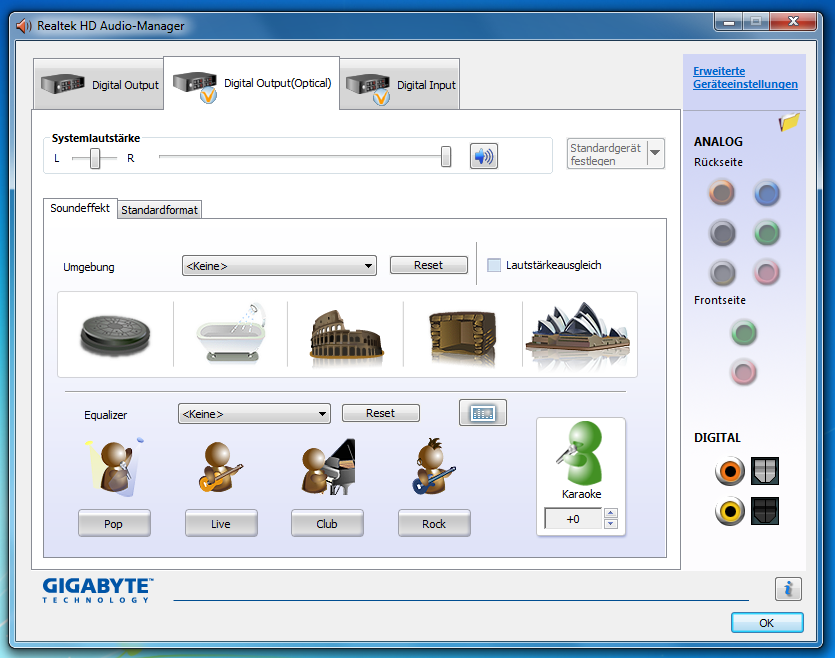
Task: Enable the Lautstärkeausgleich checkbox
Action: pos(494,265)
